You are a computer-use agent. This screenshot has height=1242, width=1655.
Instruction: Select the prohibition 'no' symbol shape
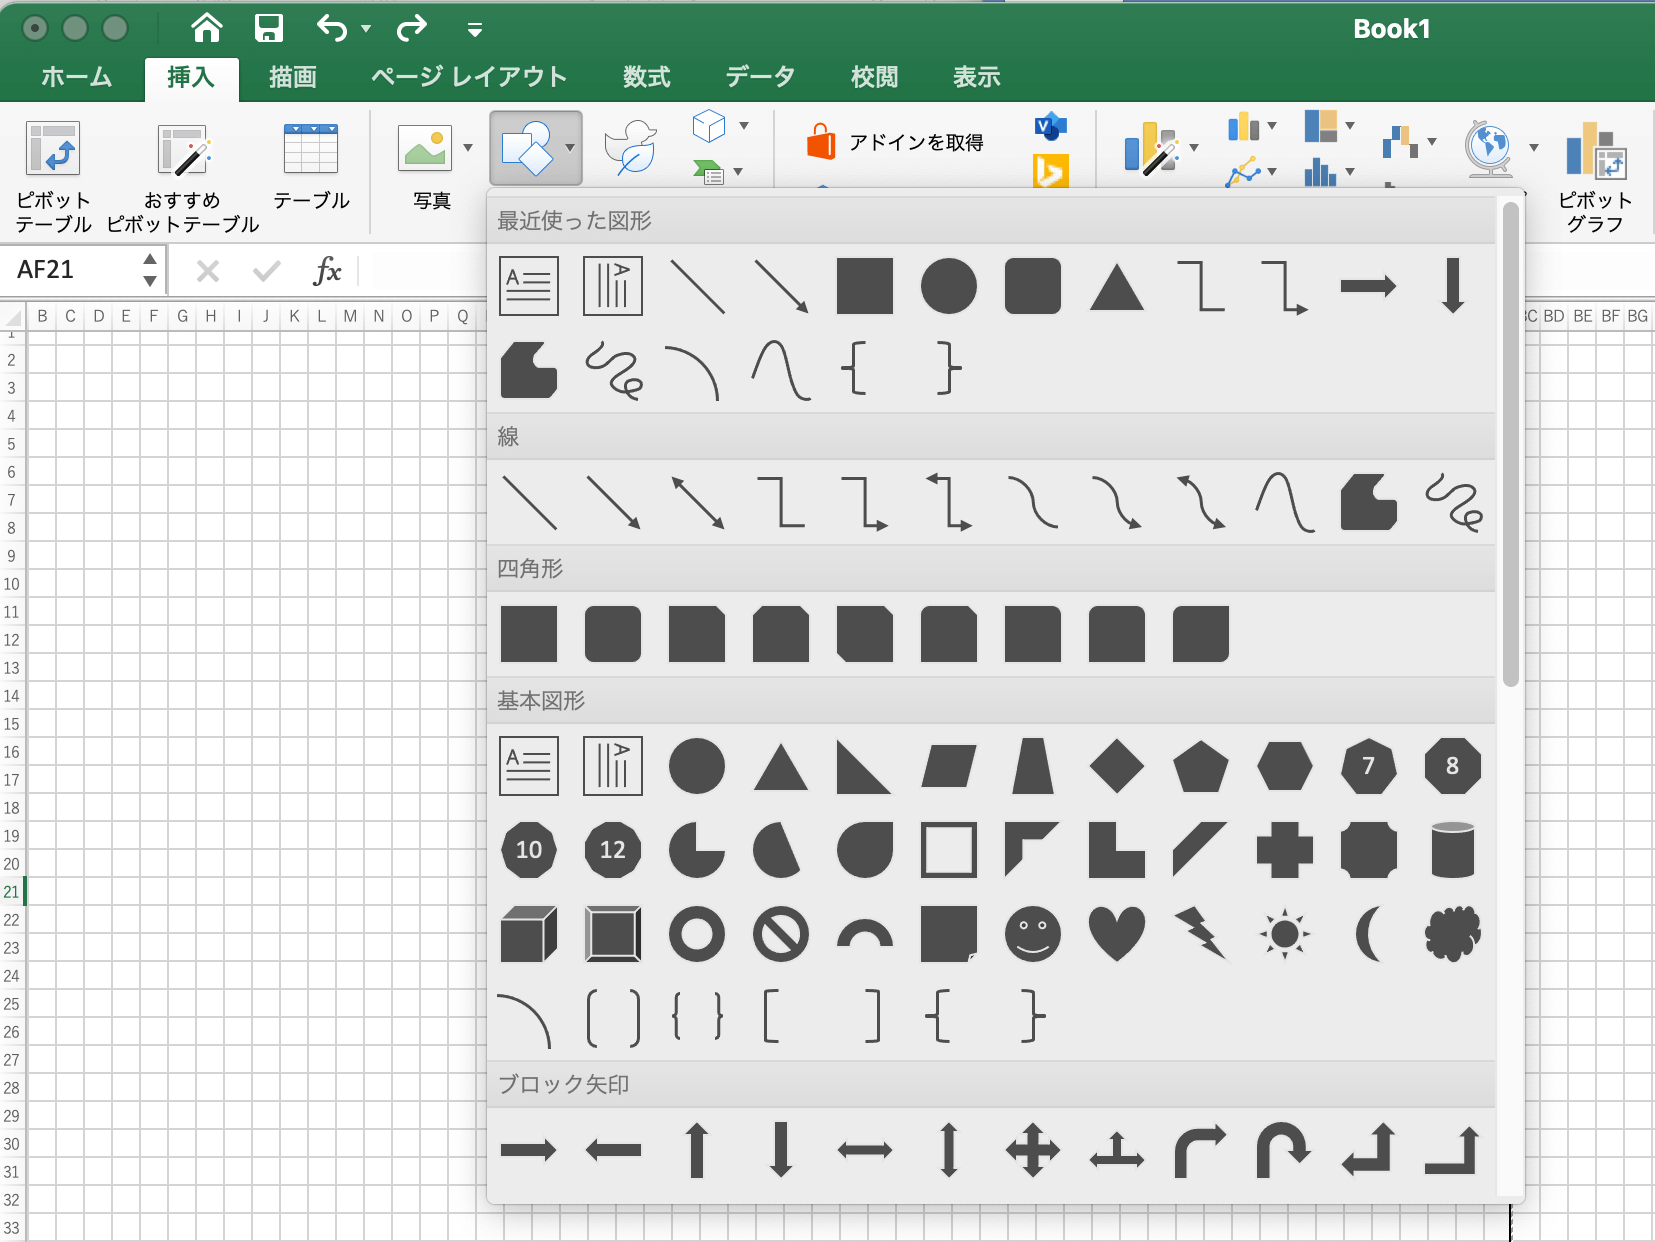coord(781,934)
